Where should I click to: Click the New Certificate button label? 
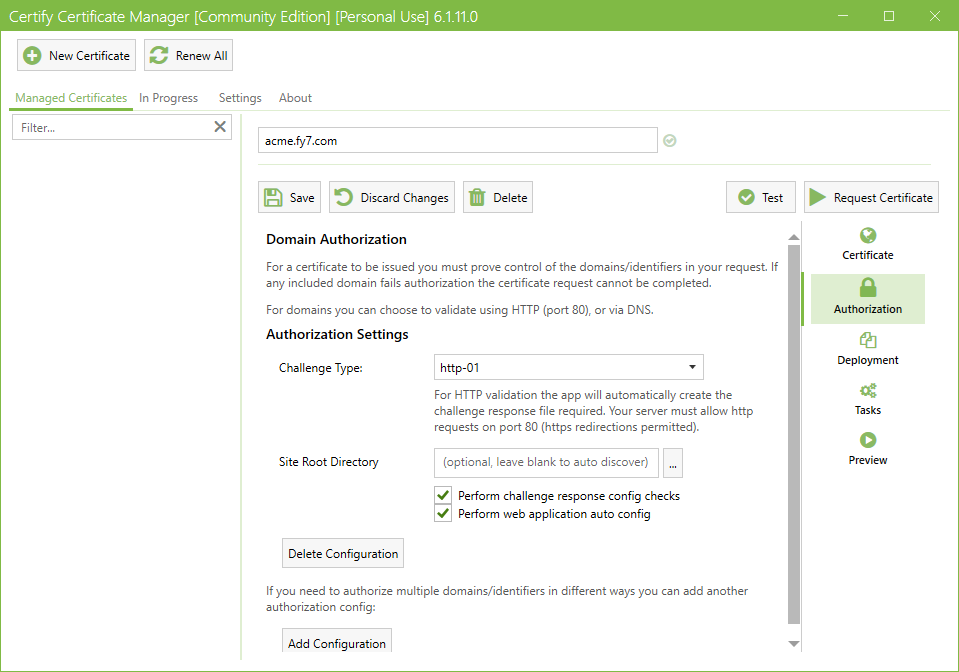click(89, 56)
